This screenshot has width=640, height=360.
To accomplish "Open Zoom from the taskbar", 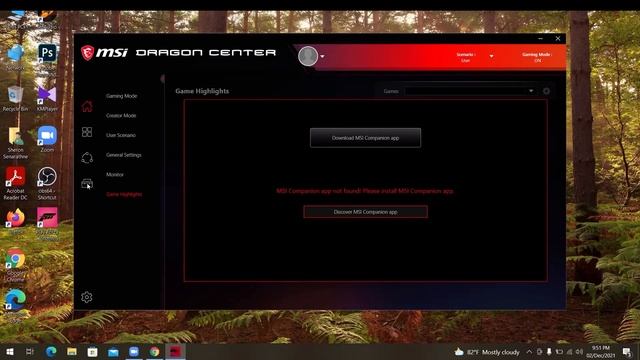I will point(134,351).
